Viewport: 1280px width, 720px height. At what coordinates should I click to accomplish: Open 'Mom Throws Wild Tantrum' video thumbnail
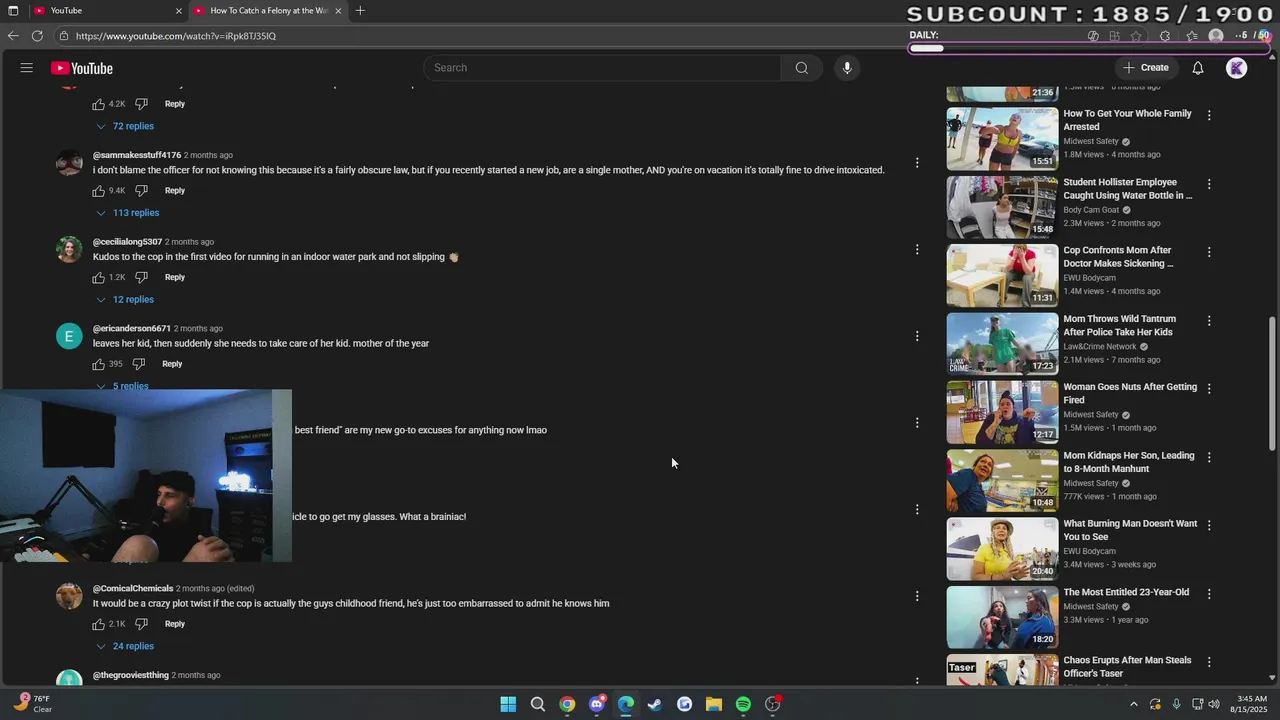[1002, 343]
